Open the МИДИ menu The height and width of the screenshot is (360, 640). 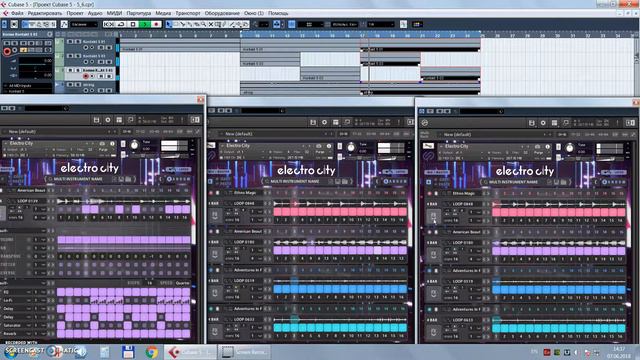coord(114,13)
